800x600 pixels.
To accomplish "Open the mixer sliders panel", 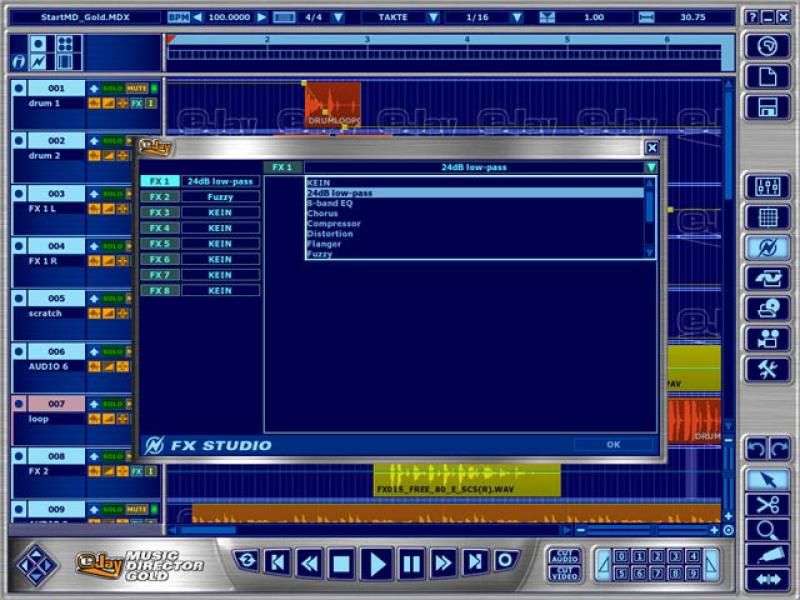I will (x=767, y=187).
